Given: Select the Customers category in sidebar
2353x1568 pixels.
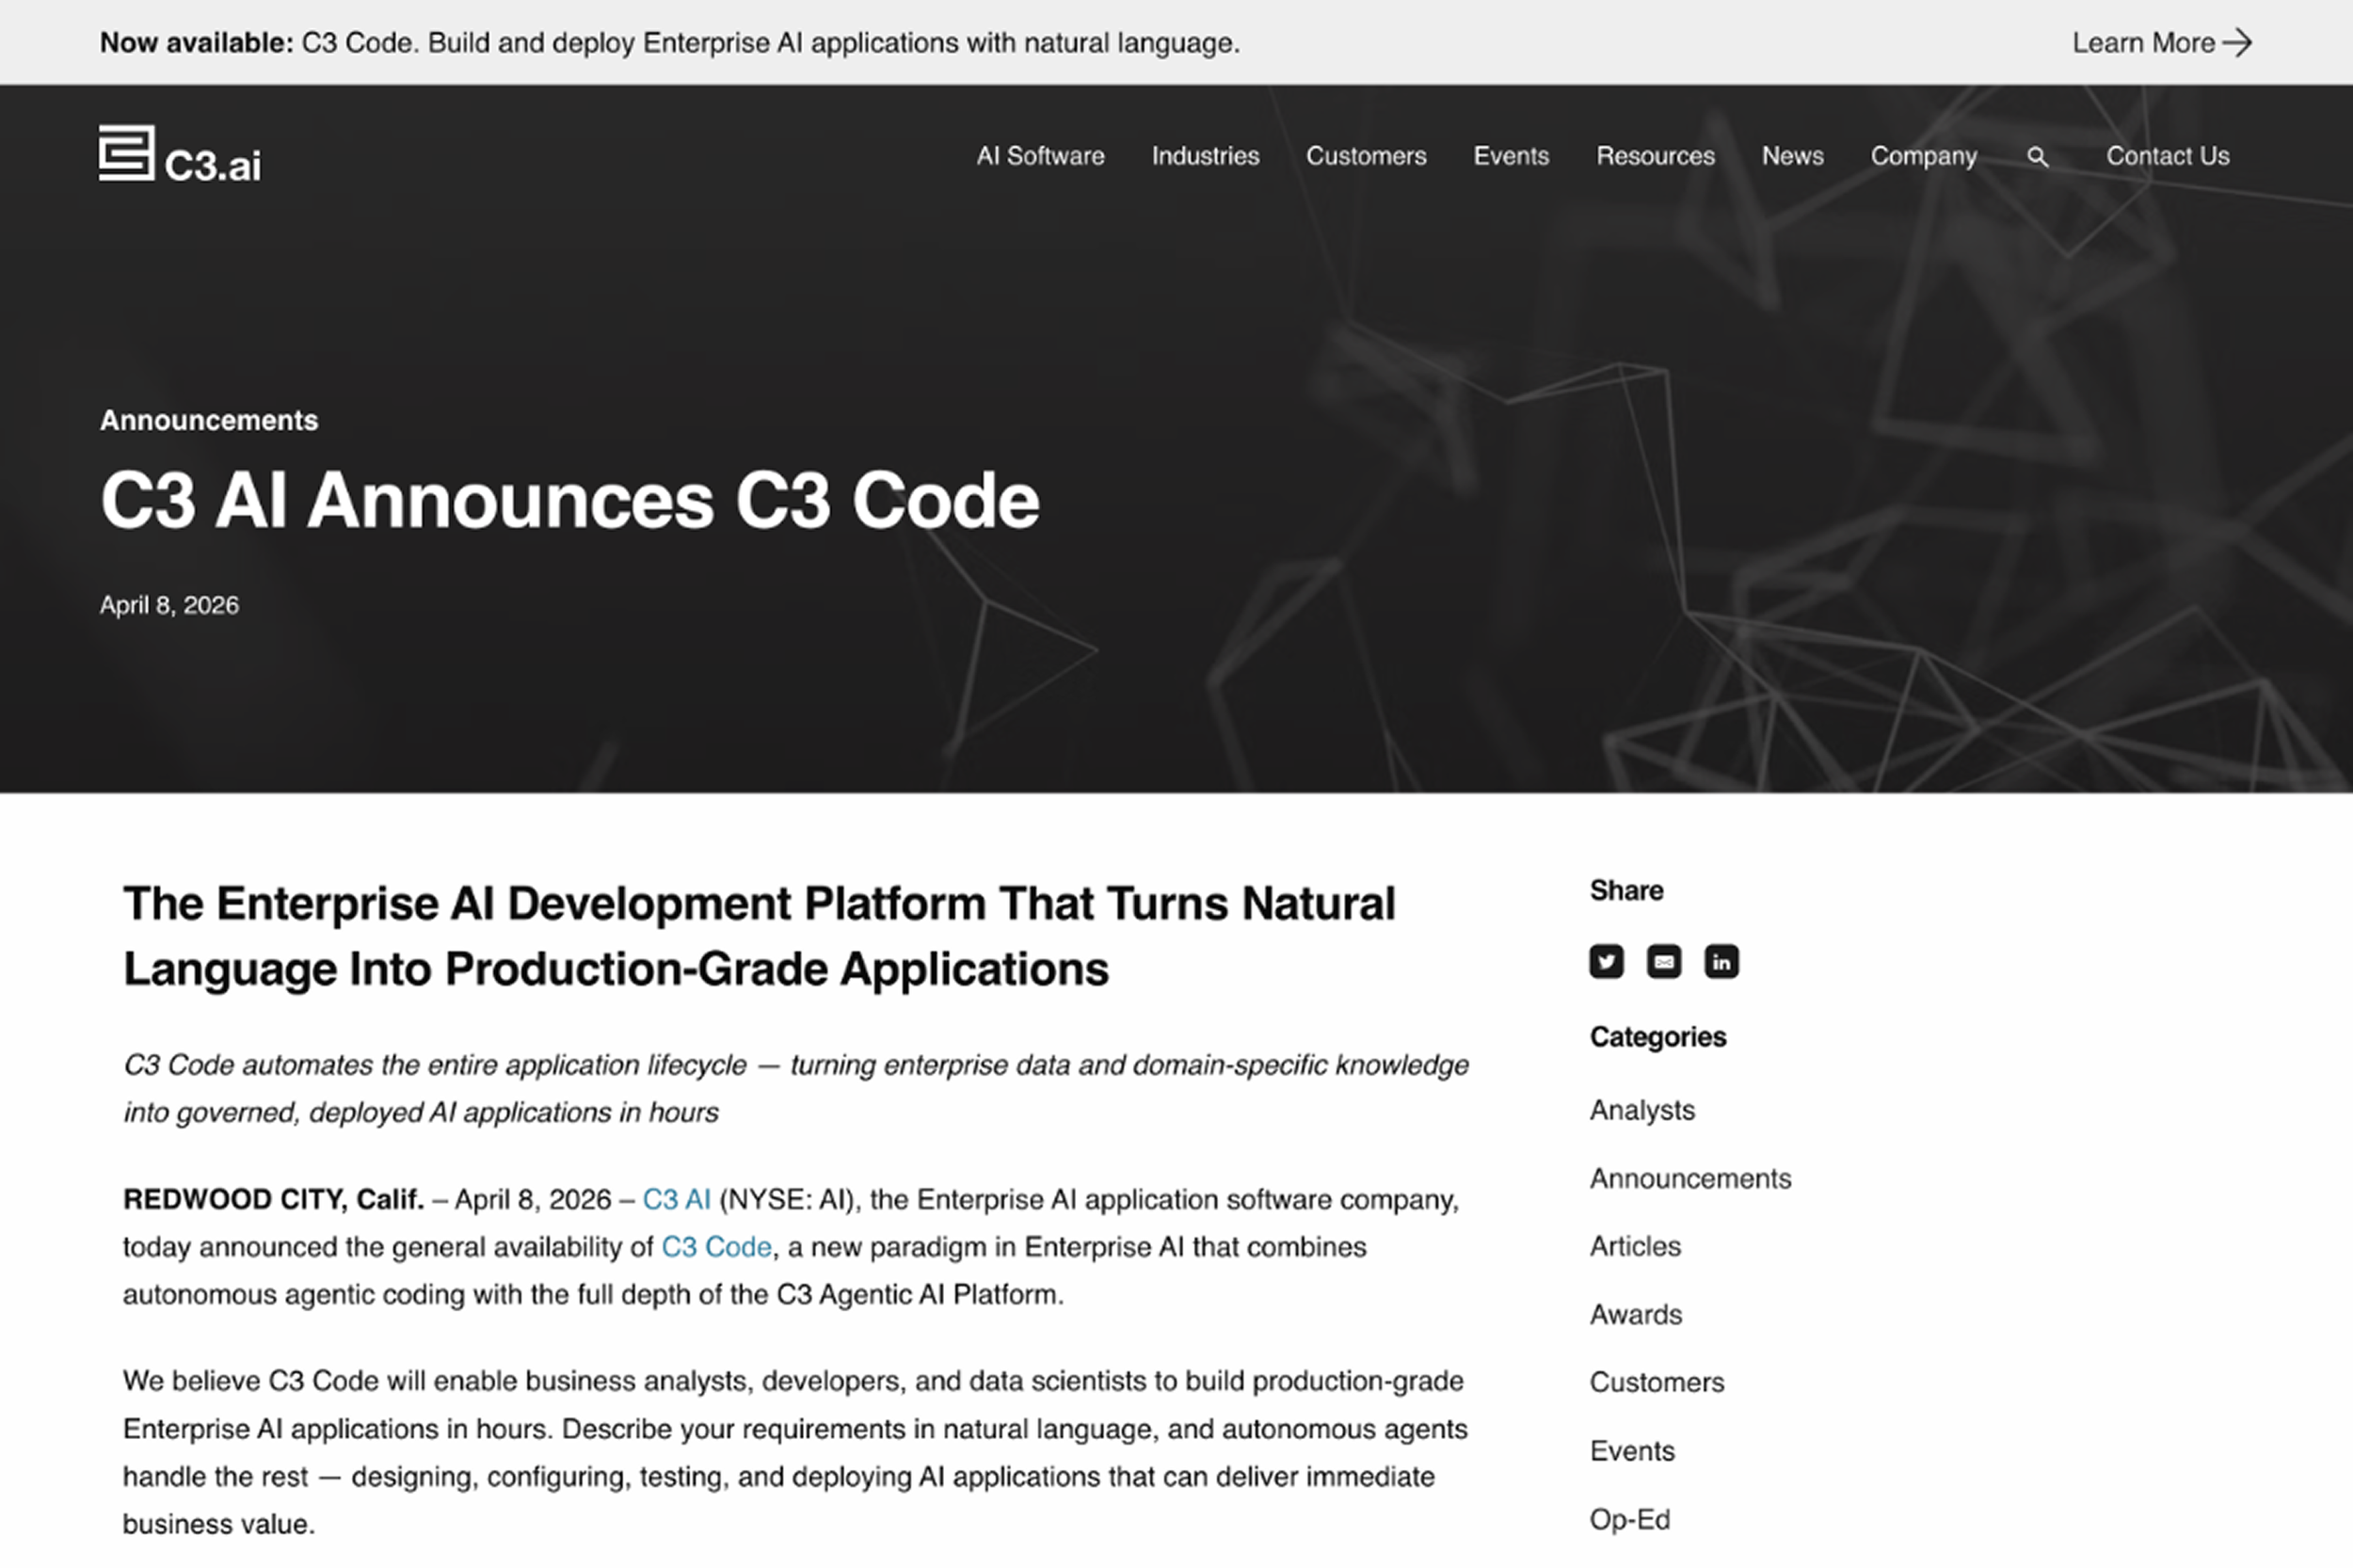Looking at the screenshot, I should click(x=1657, y=1382).
